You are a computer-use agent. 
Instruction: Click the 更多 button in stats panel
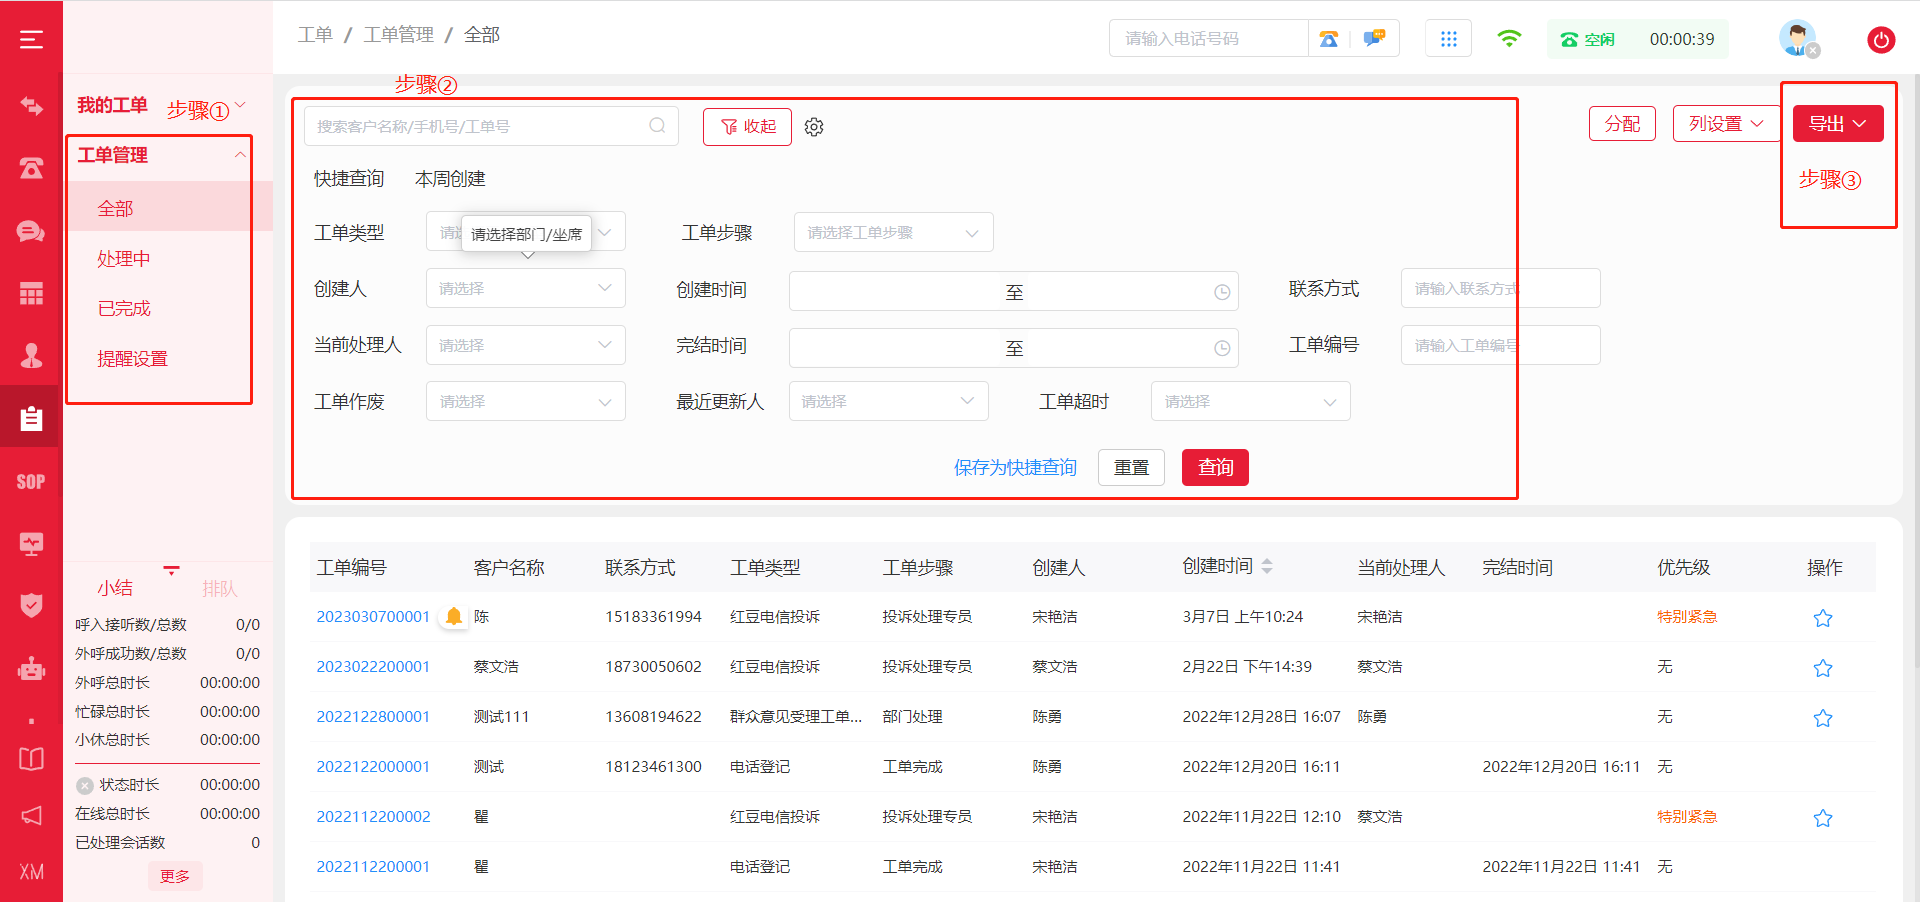(175, 876)
